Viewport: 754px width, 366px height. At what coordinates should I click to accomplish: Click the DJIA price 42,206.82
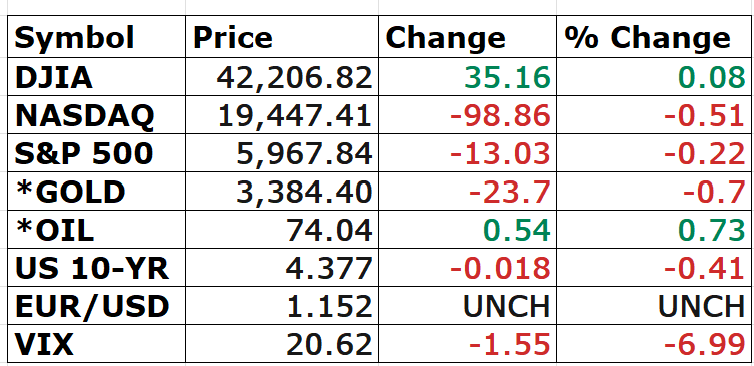point(282,76)
